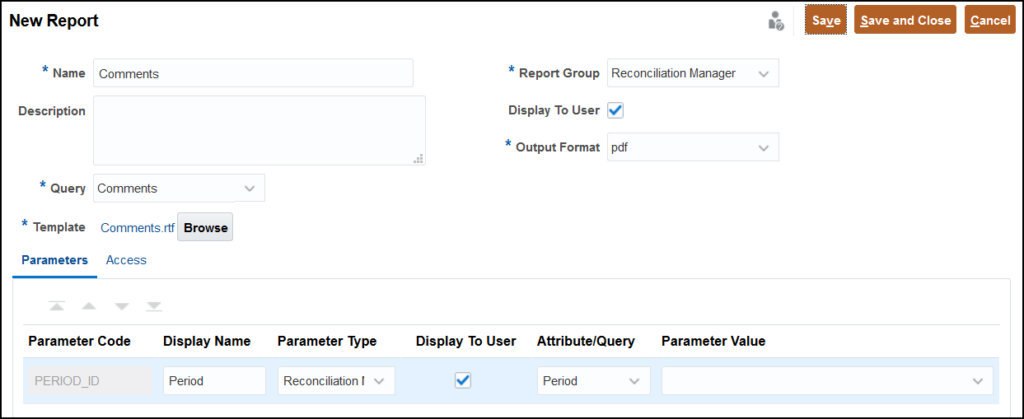Open the Comments.rtf template link
This screenshot has height=419, width=1024.
tap(138, 228)
